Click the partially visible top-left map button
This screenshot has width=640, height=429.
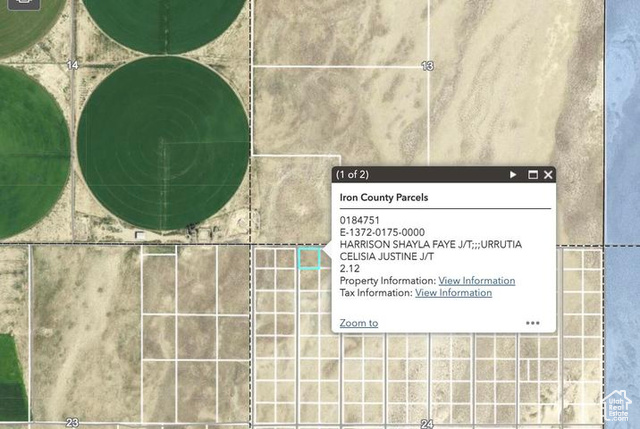coord(20,4)
